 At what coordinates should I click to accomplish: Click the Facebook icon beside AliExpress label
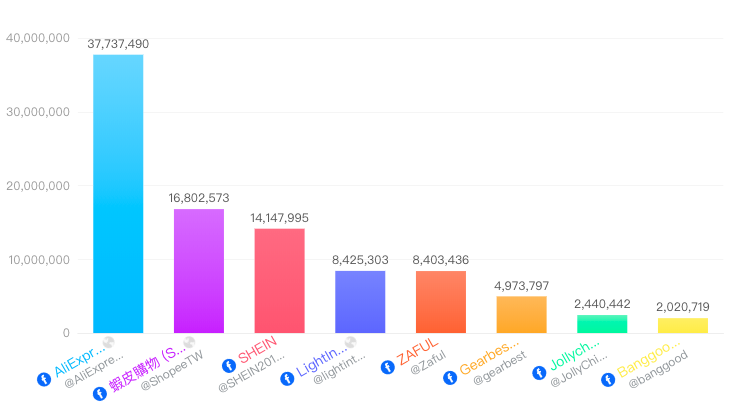[43, 380]
